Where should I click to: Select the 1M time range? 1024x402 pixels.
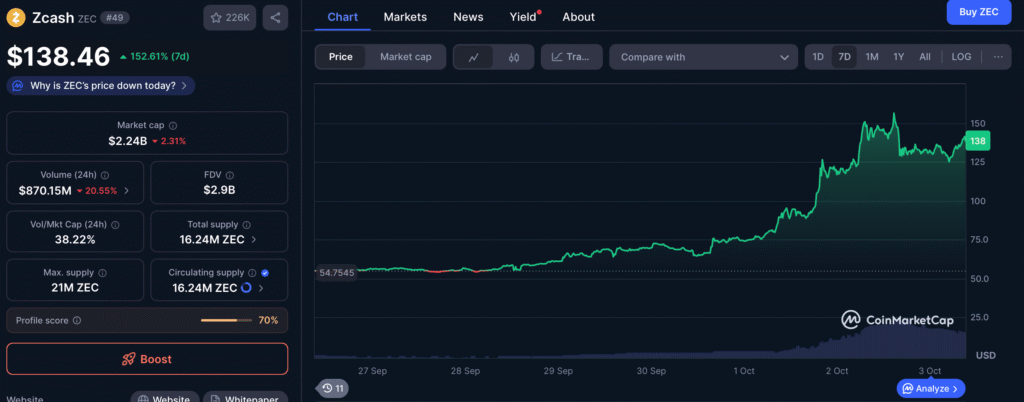click(x=872, y=57)
